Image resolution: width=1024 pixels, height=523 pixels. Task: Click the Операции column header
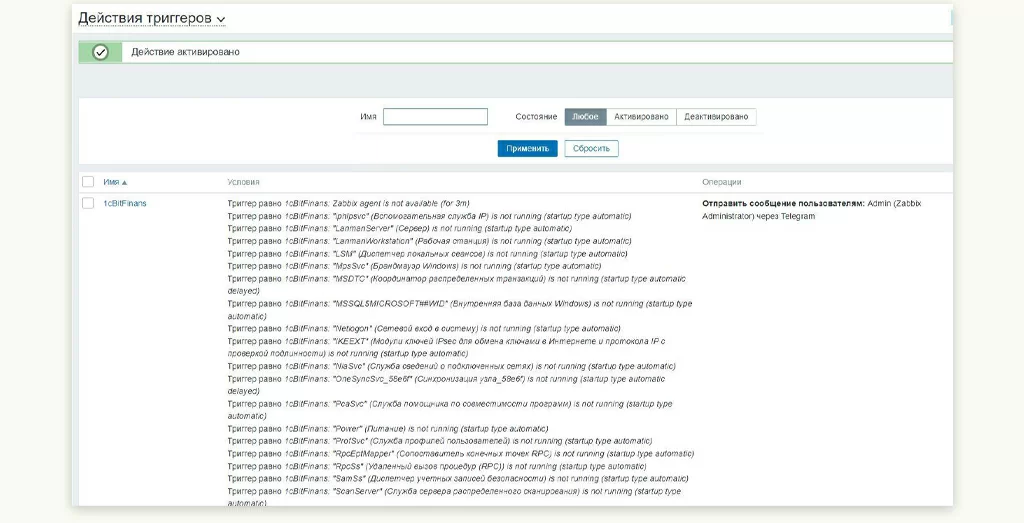(x=722, y=182)
